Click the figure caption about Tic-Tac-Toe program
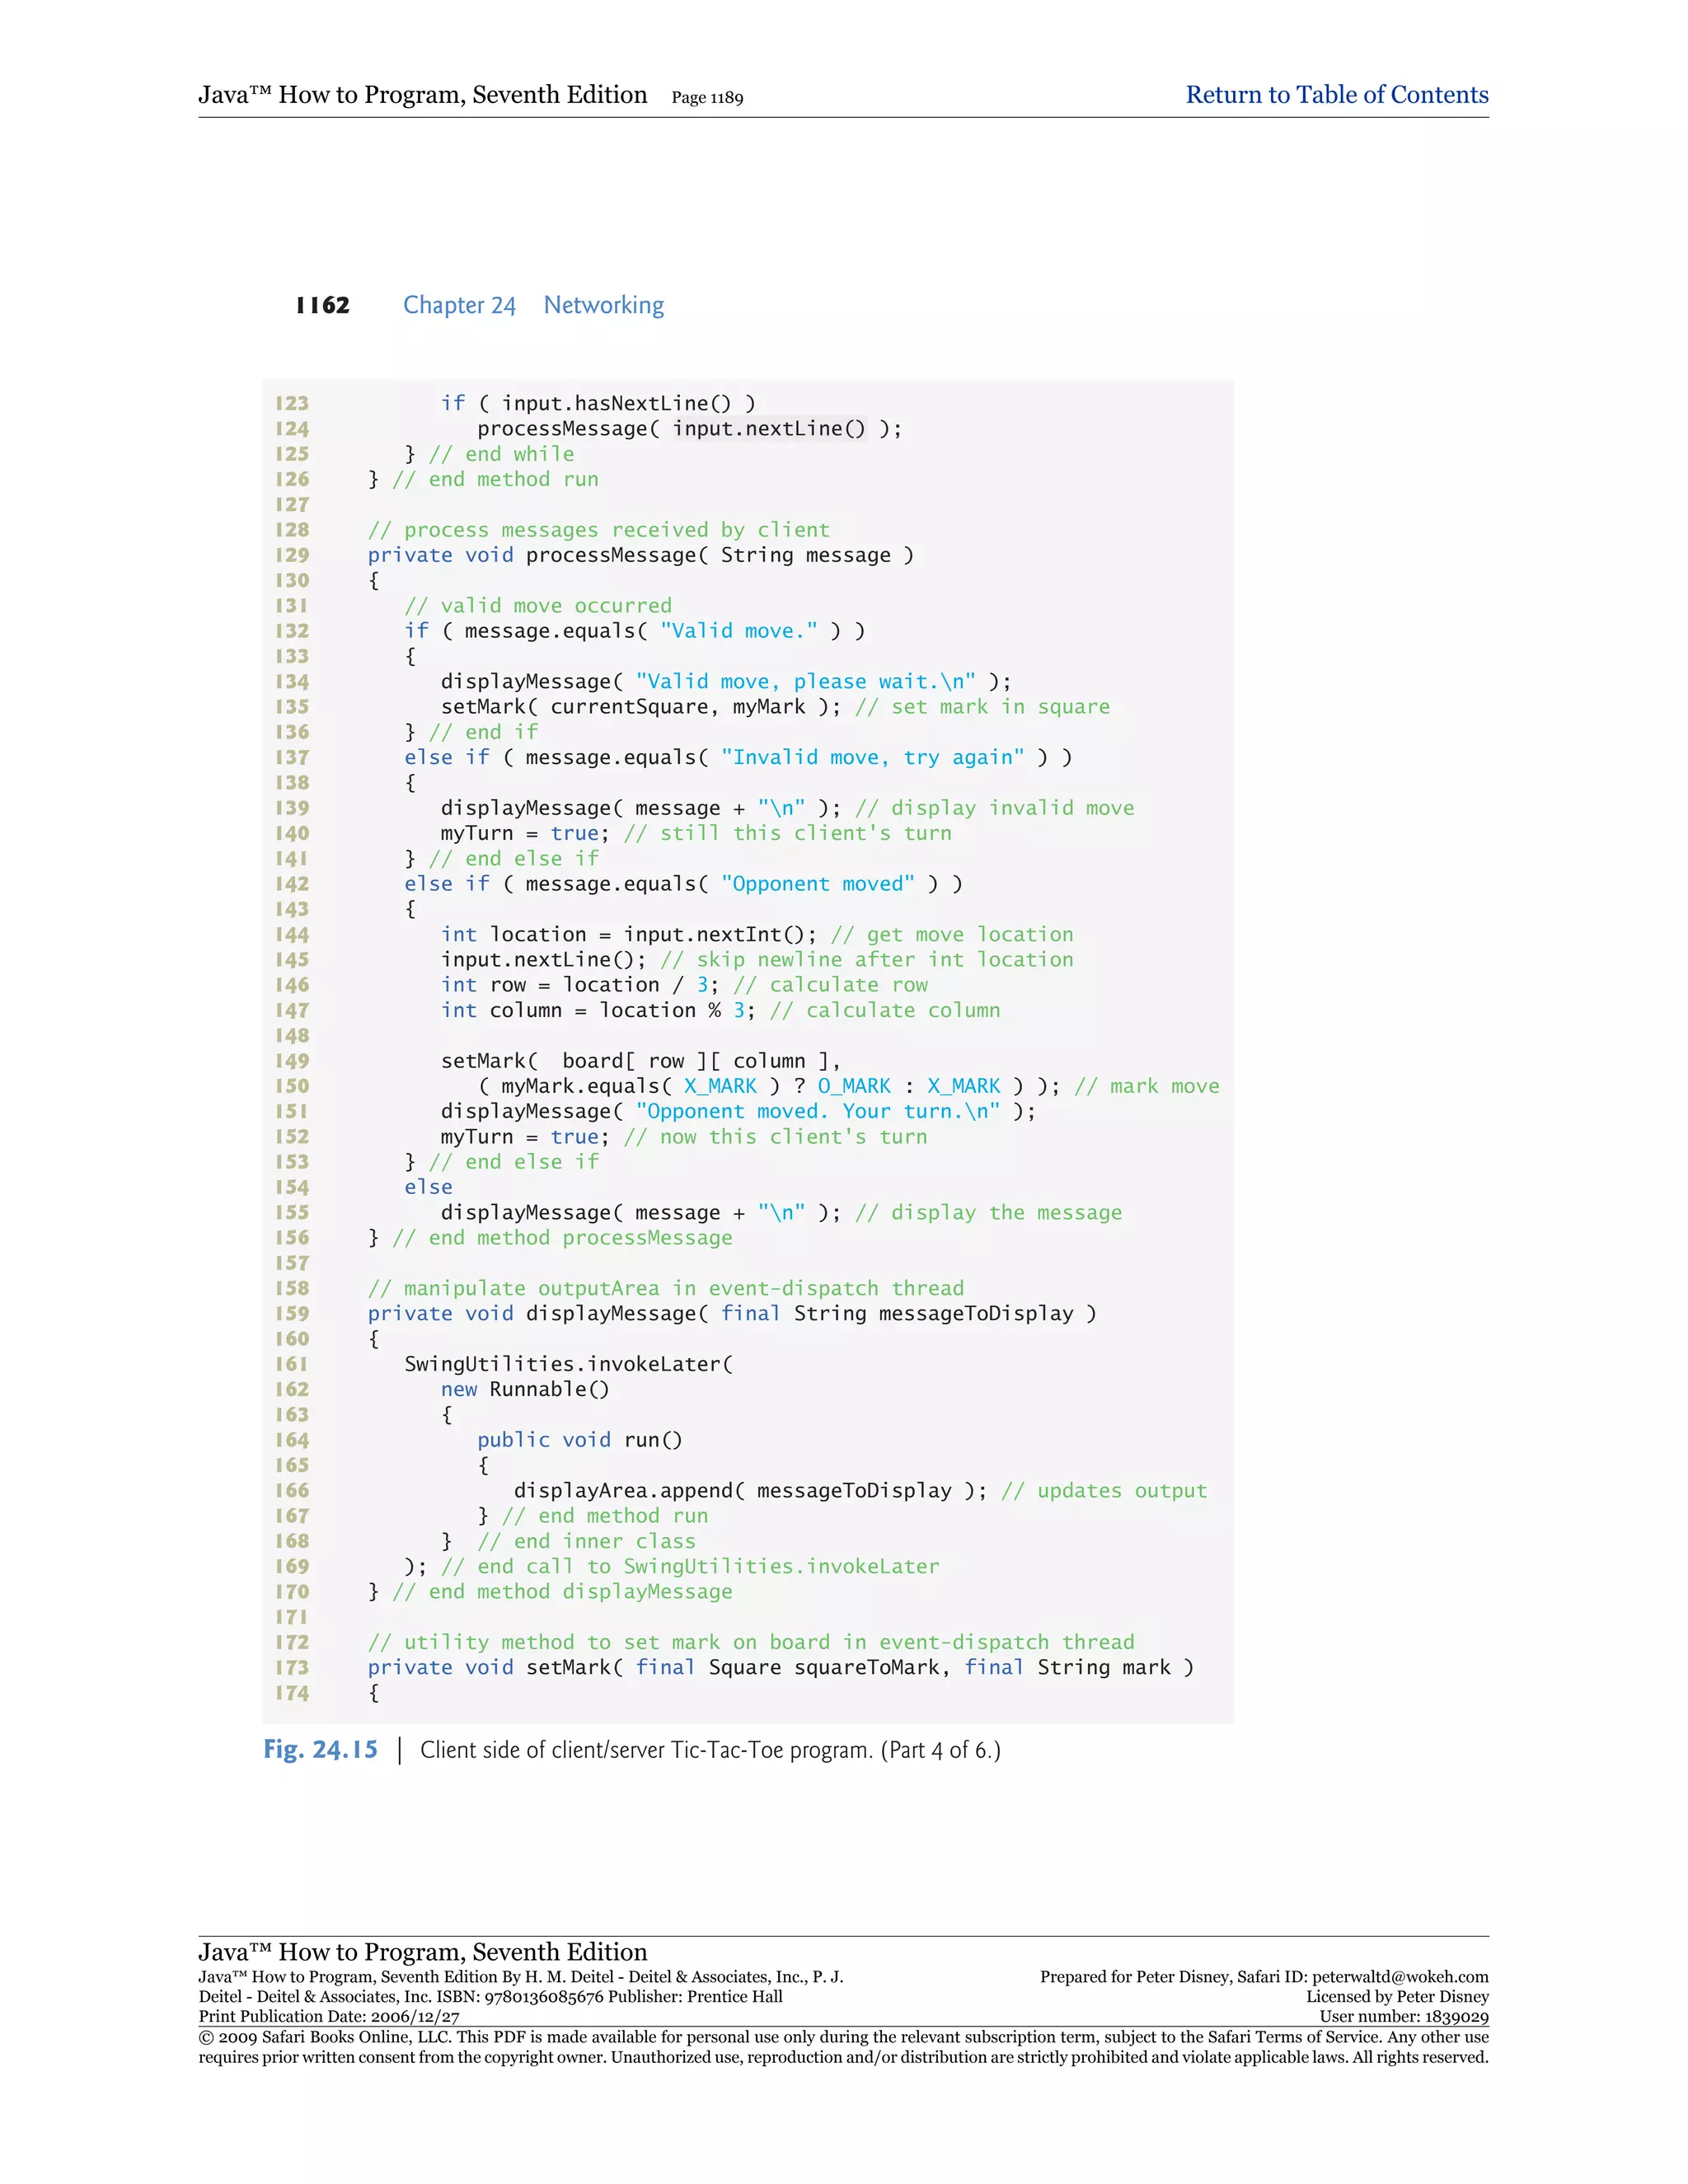This screenshot has height=2184, width=1688. [710, 1750]
